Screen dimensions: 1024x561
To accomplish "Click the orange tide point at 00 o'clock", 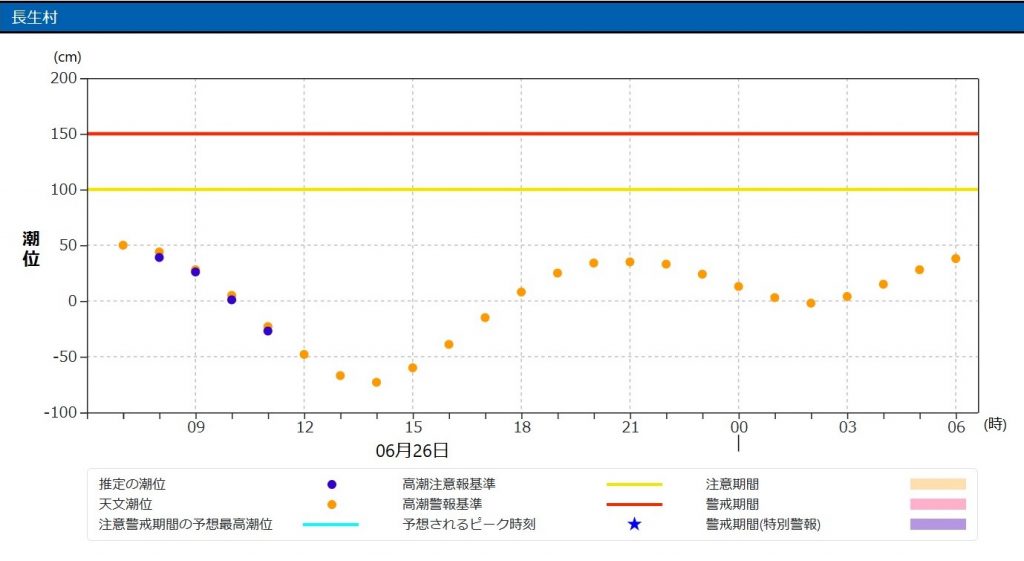I will [739, 287].
